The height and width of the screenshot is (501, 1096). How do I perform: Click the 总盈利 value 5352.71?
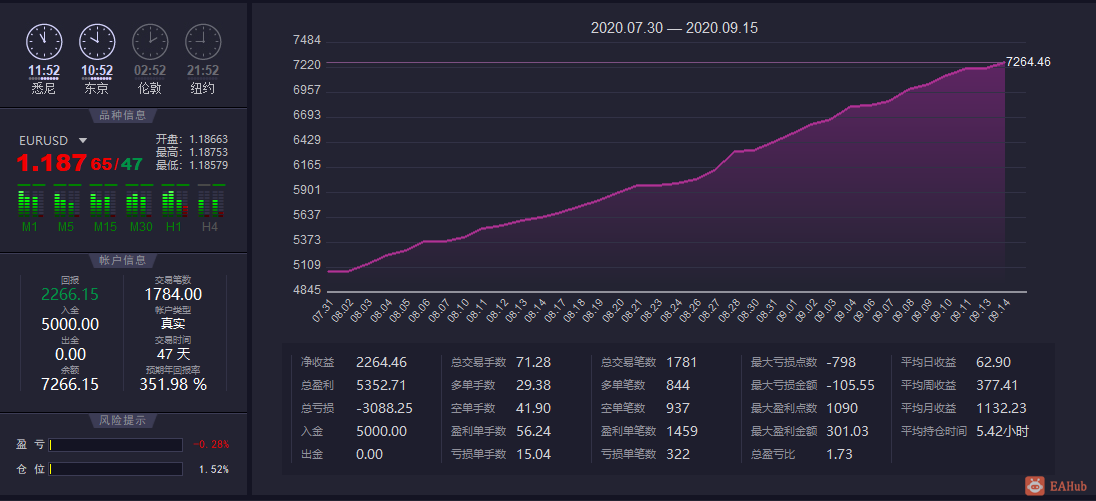381,385
